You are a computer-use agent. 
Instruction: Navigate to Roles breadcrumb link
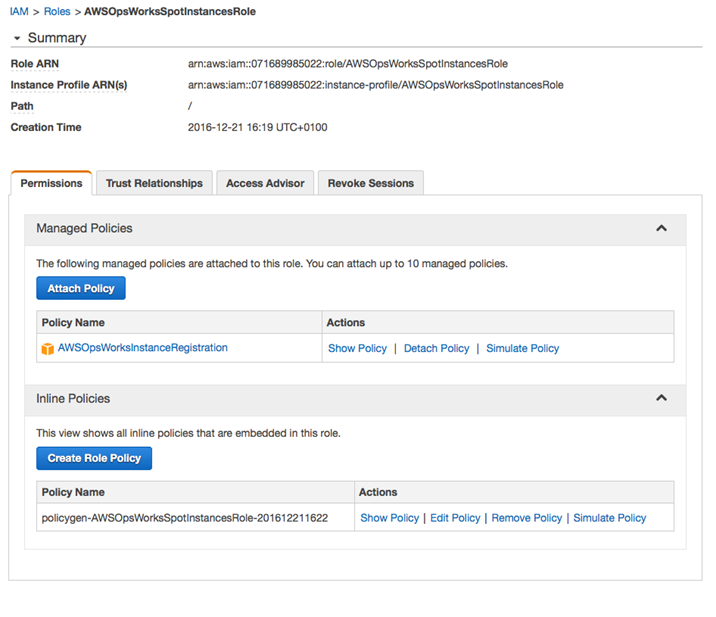click(57, 11)
